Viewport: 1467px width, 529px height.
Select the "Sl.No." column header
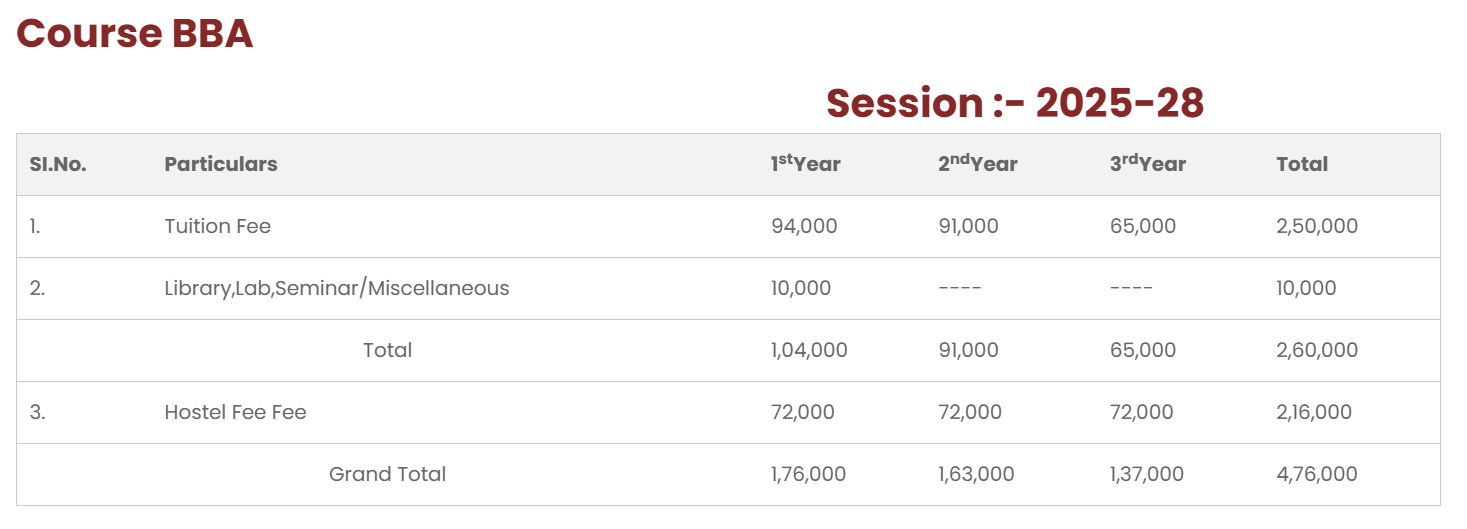58,165
